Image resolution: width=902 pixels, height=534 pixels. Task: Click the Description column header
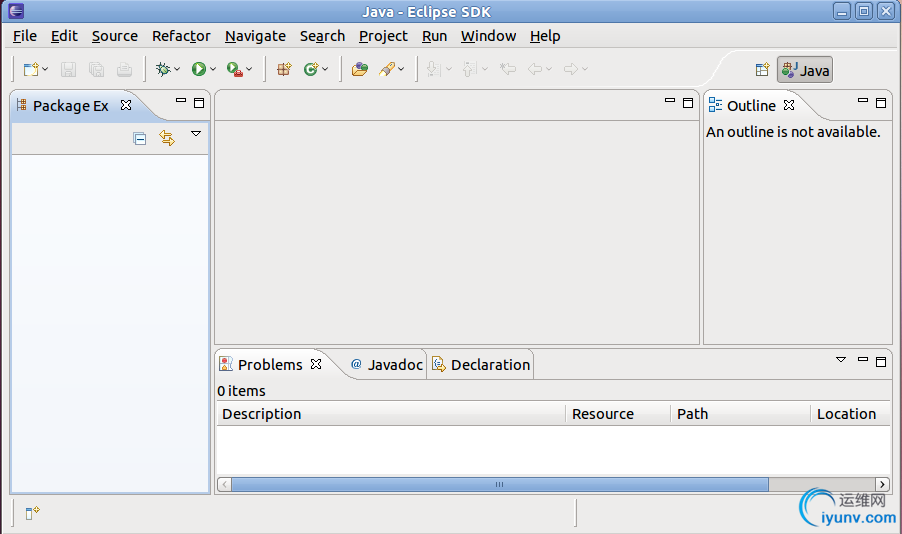[x=391, y=414]
